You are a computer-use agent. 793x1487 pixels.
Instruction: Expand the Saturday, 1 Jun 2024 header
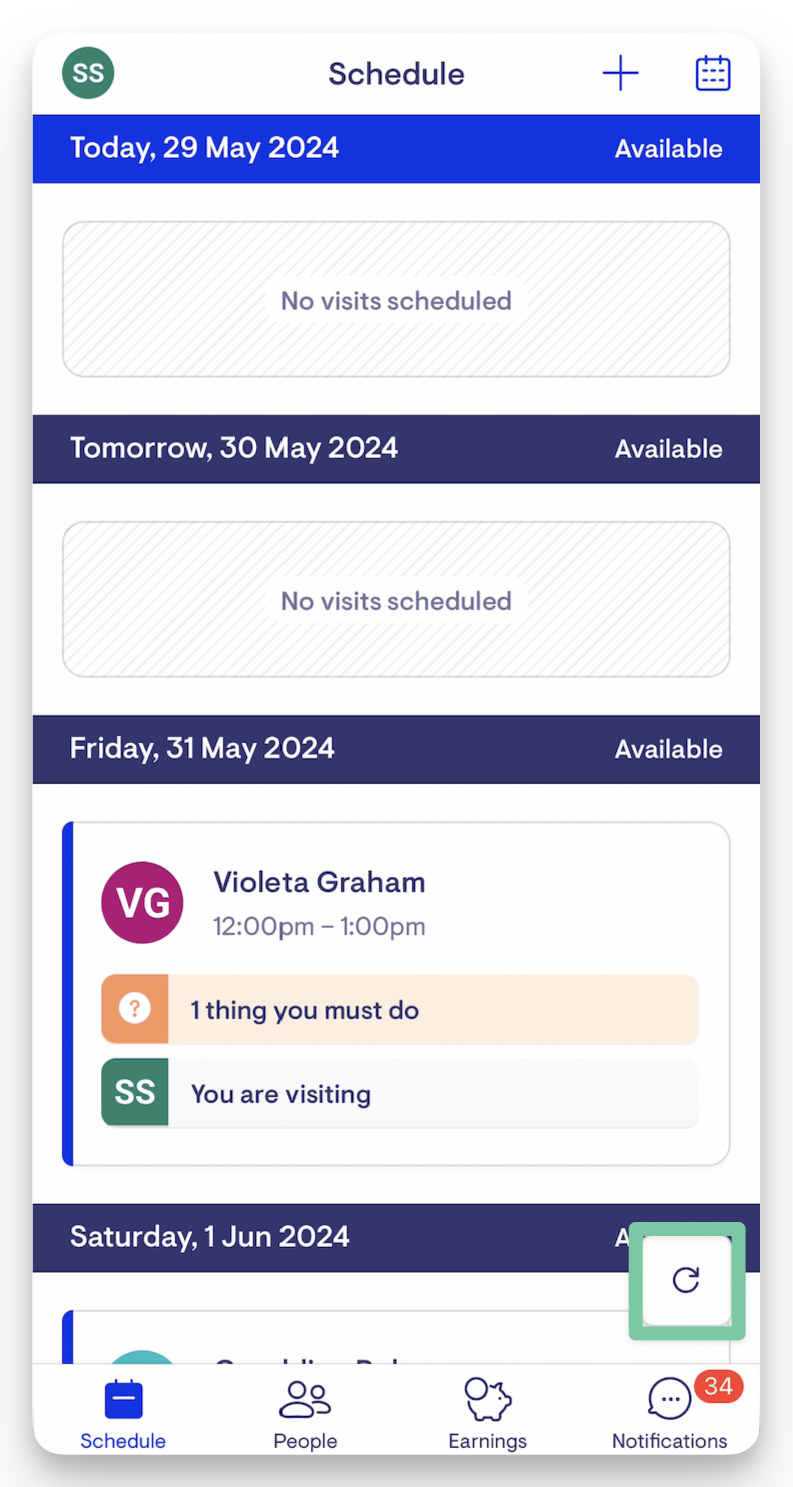(210, 1237)
